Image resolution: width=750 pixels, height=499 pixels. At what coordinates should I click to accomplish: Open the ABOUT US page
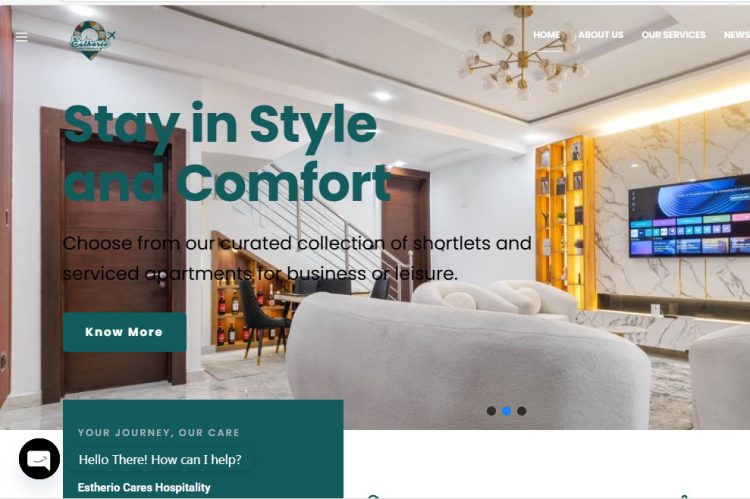tap(600, 35)
